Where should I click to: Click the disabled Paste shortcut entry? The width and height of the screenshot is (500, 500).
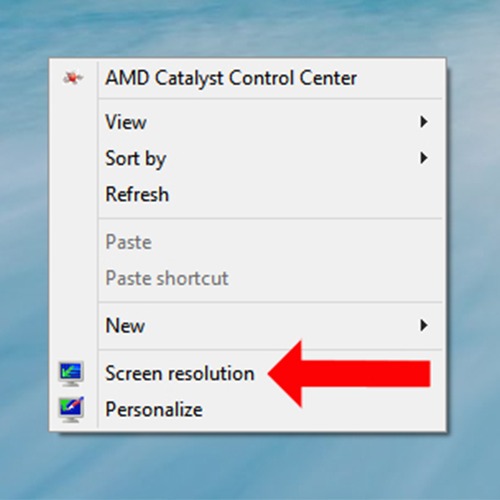247,278
